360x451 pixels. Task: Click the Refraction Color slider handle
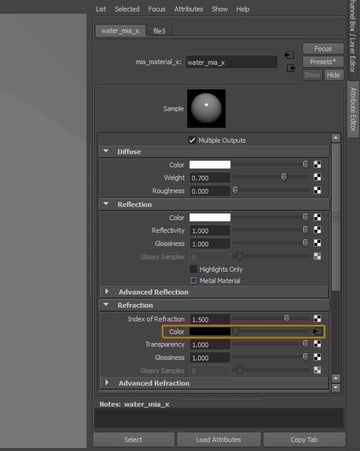tap(235, 331)
